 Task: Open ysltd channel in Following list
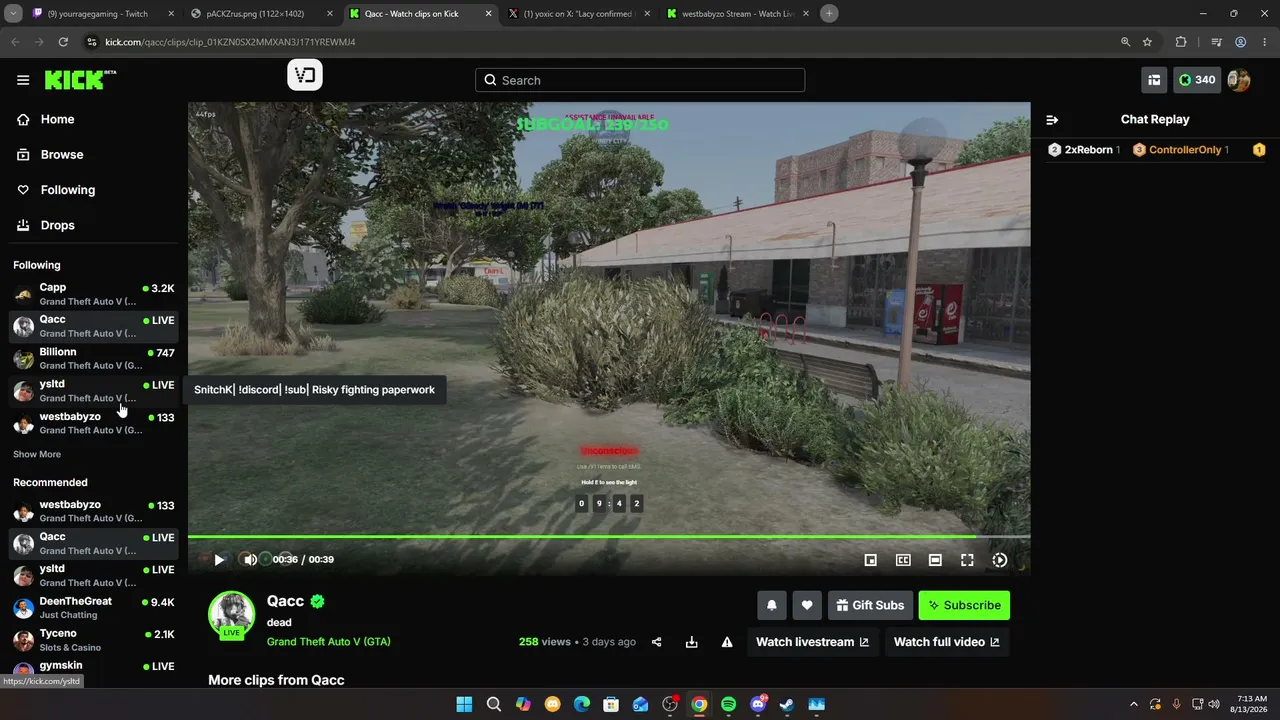tap(94, 390)
